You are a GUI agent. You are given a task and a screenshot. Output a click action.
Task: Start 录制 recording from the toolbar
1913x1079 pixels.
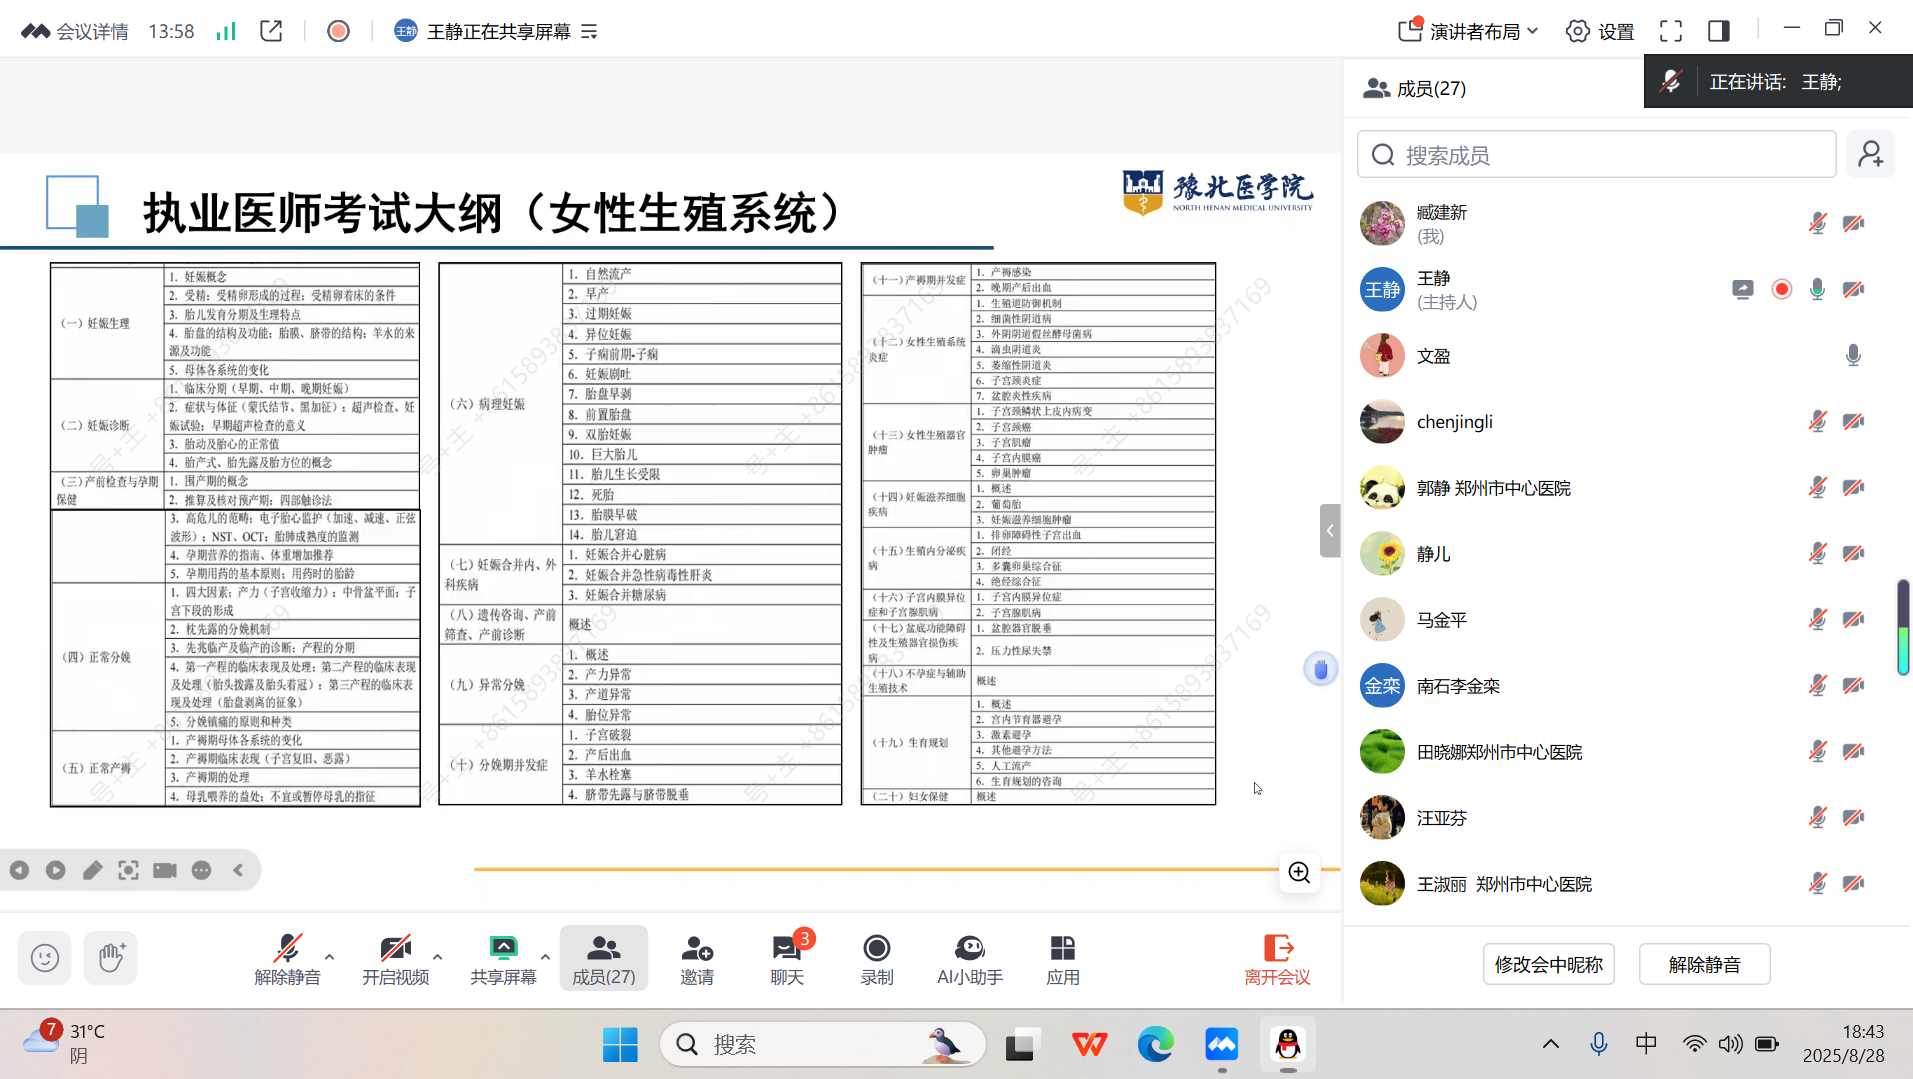click(876, 958)
